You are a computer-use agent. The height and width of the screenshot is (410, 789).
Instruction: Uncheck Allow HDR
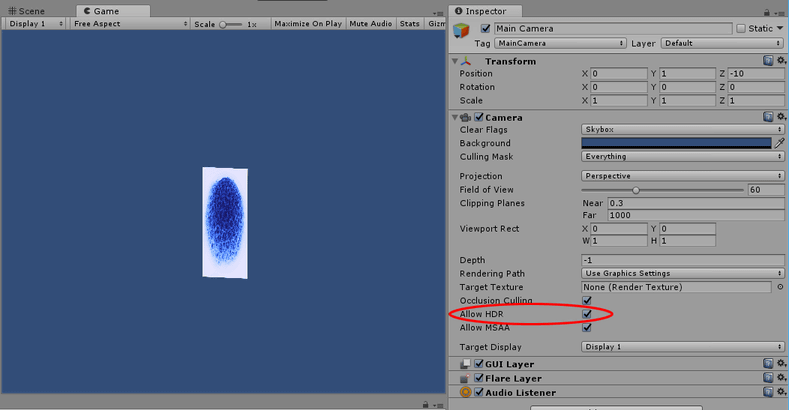[587, 314]
